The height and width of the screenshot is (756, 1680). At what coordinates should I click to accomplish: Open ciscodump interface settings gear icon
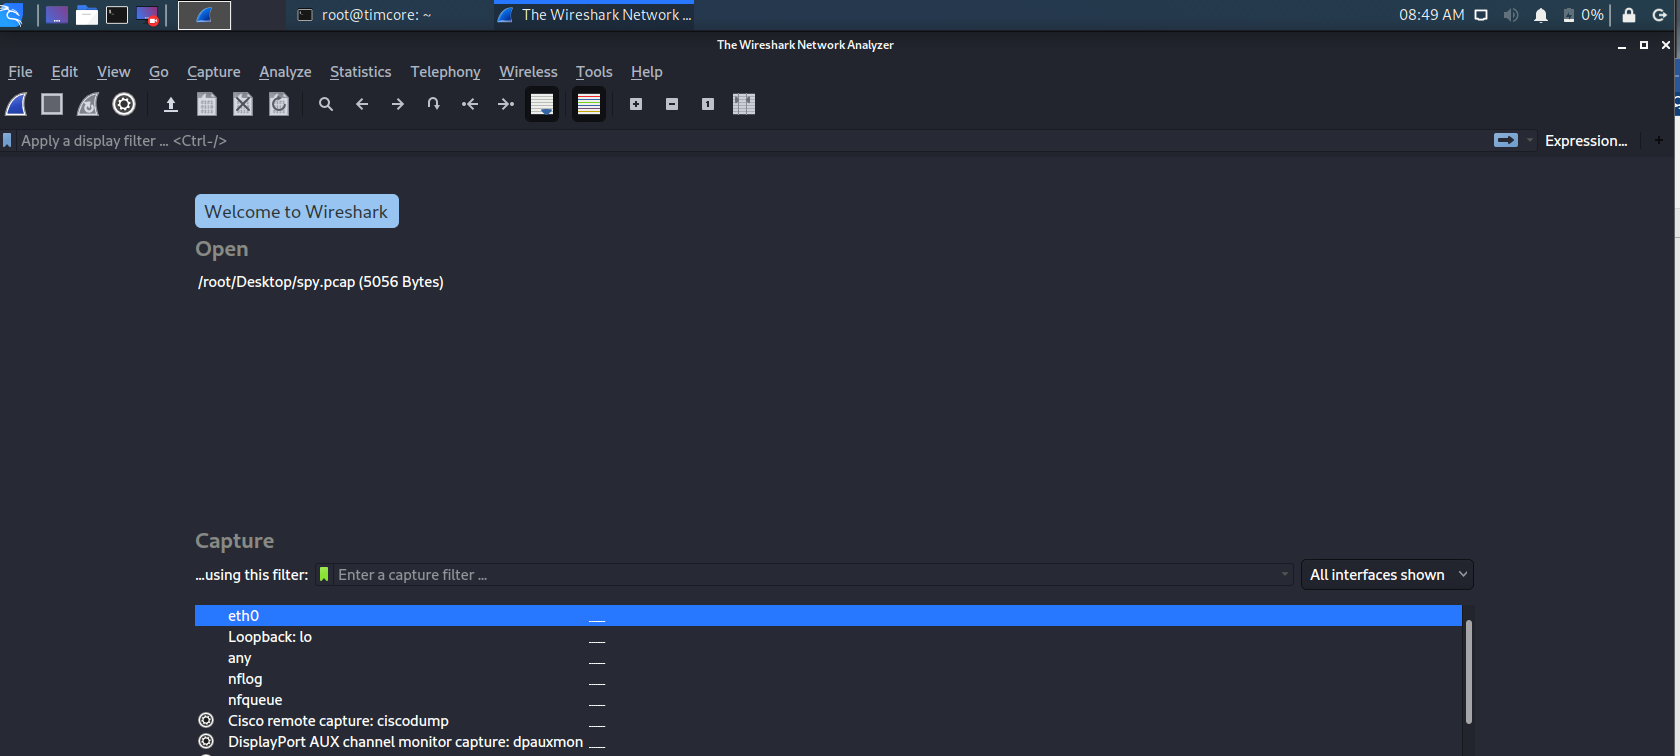pyautogui.click(x=206, y=721)
